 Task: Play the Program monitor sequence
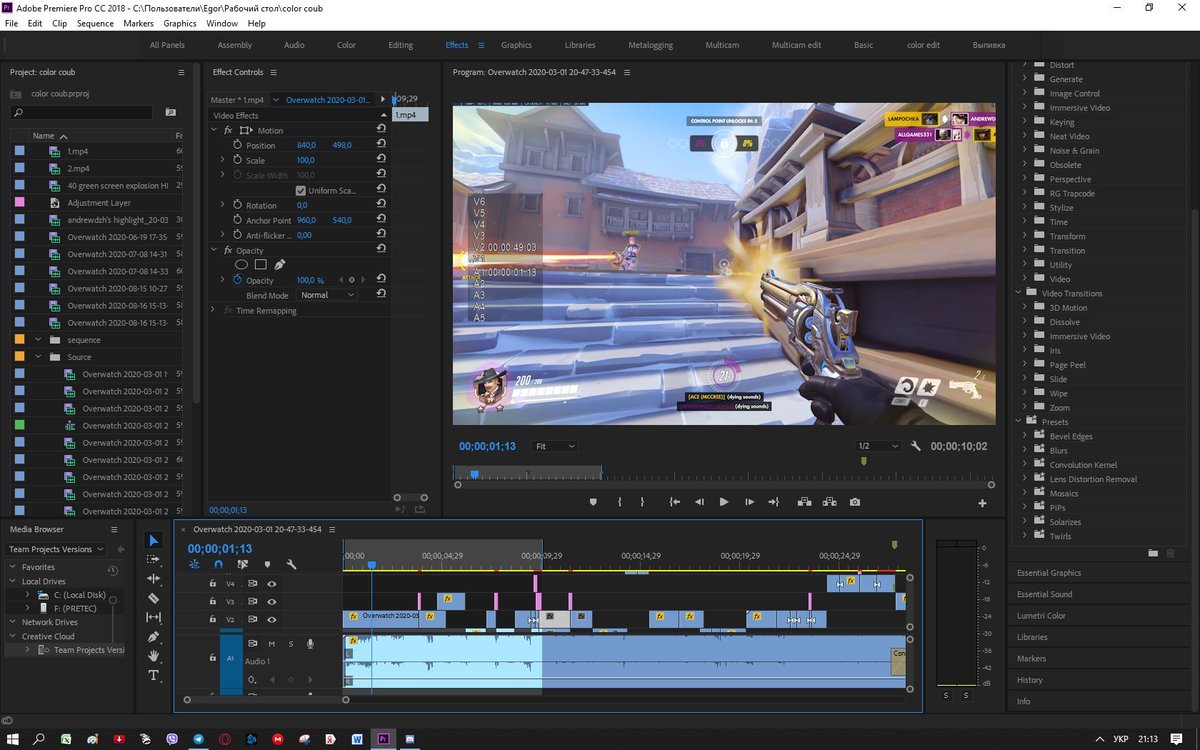point(724,502)
